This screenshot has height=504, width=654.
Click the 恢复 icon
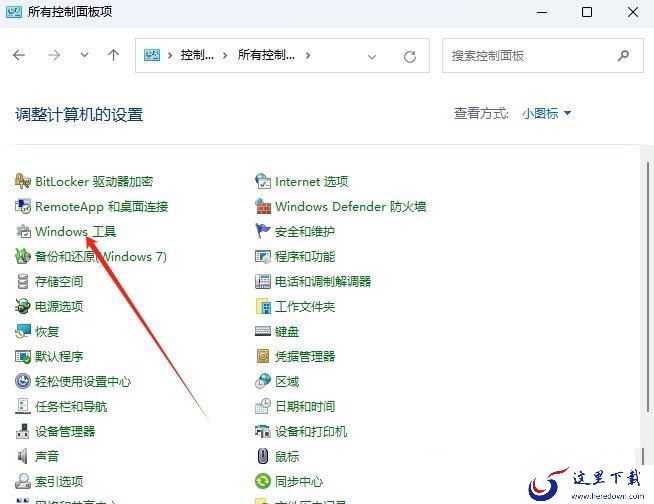click(x=23, y=331)
